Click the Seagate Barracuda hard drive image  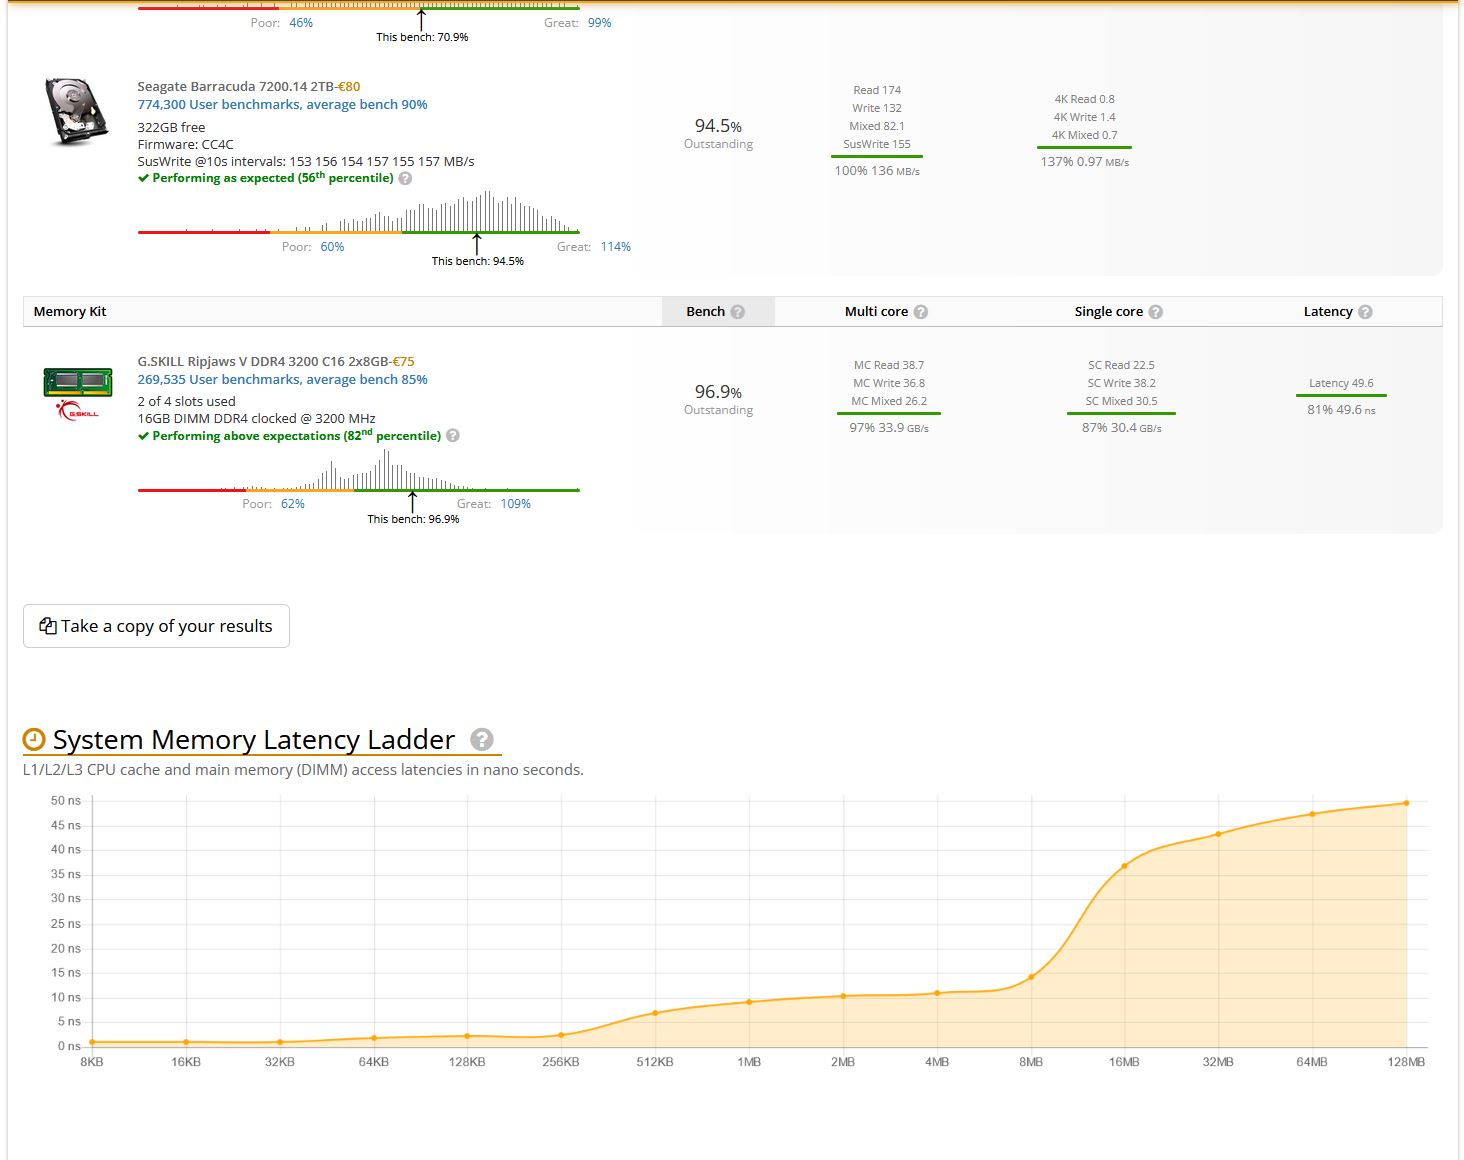tap(76, 111)
